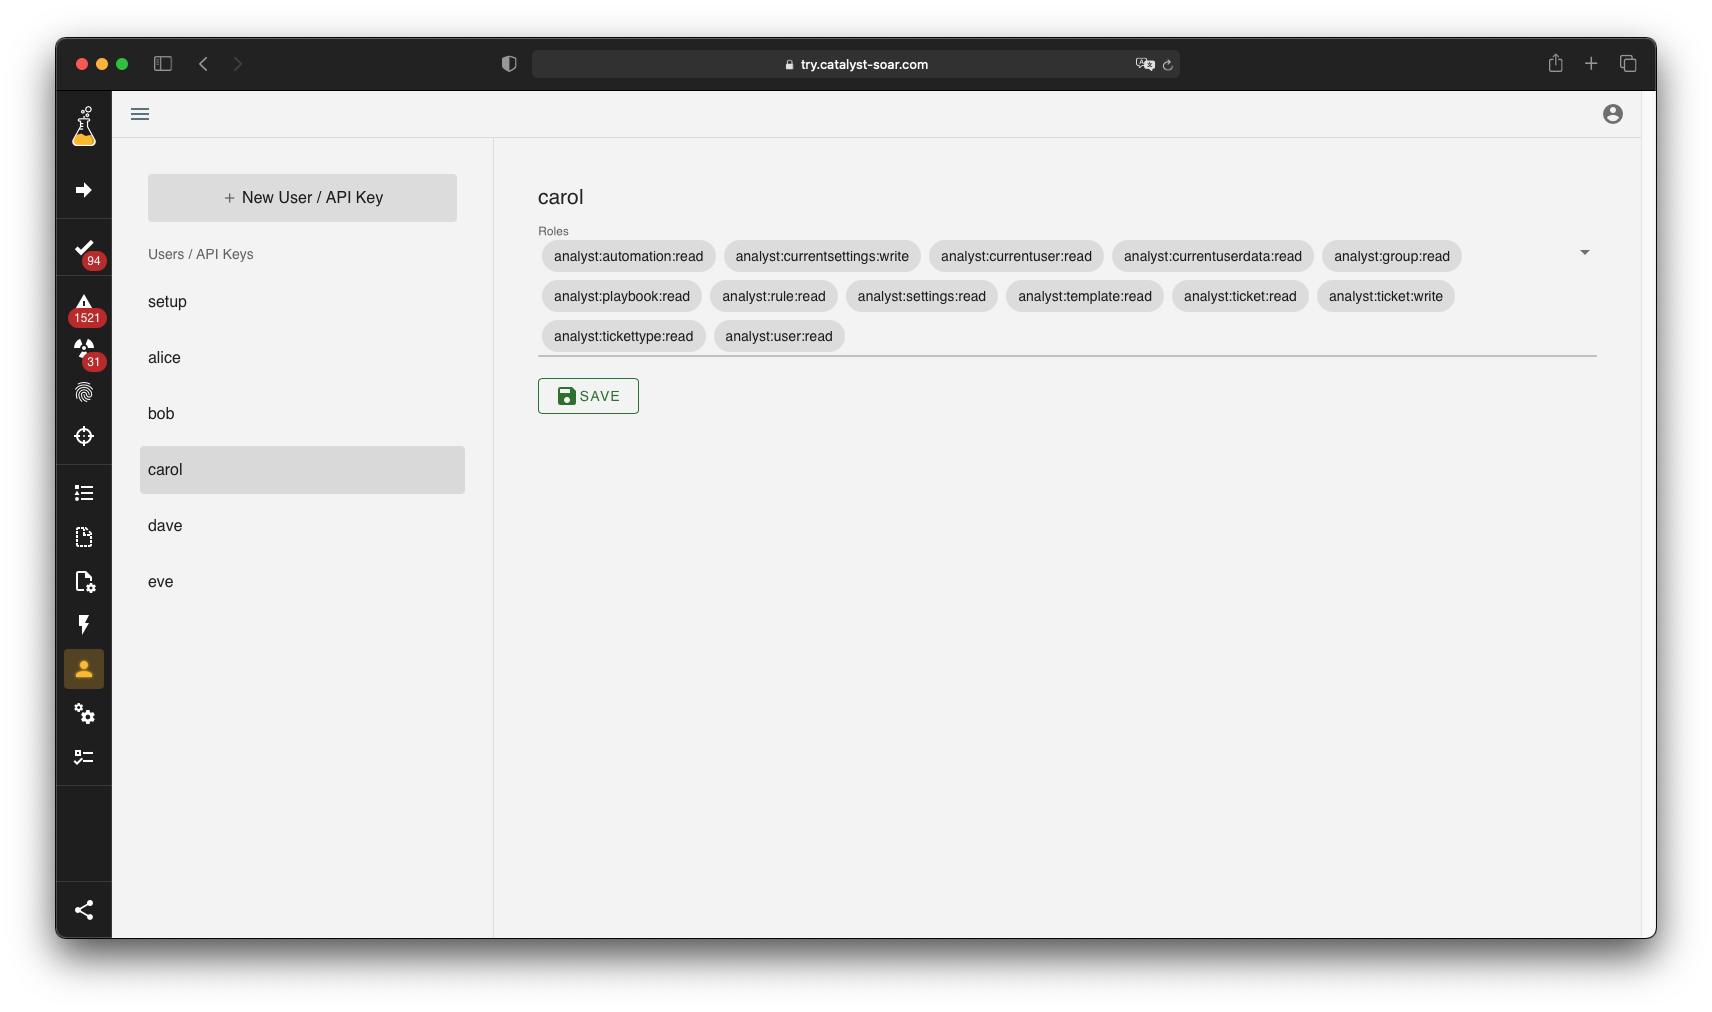Click the browser address bar
Viewport: 1712px width, 1012px height.
click(856, 64)
